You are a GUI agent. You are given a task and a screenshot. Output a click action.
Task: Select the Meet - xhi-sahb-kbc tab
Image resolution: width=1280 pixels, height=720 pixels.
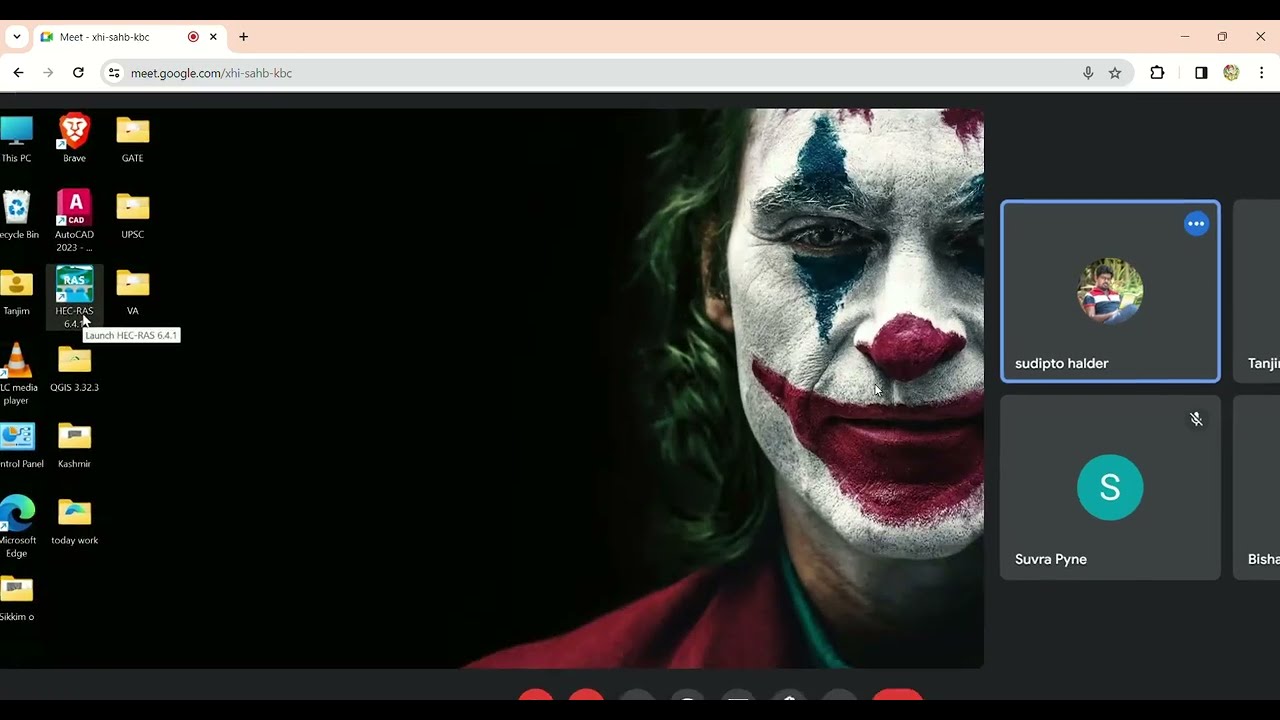(x=130, y=37)
